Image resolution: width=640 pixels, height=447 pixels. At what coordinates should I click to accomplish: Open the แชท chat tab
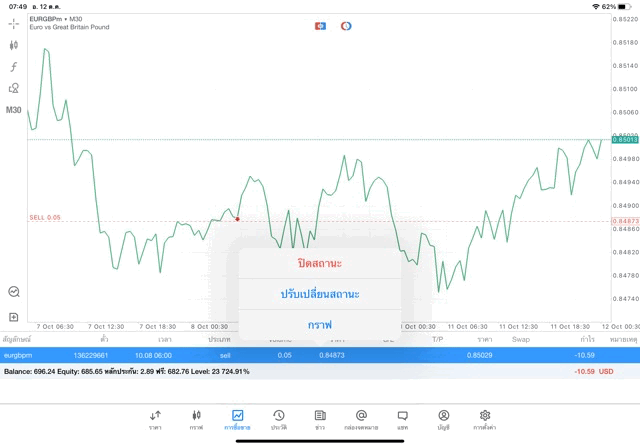pyautogui.click(x=402, y=419)
